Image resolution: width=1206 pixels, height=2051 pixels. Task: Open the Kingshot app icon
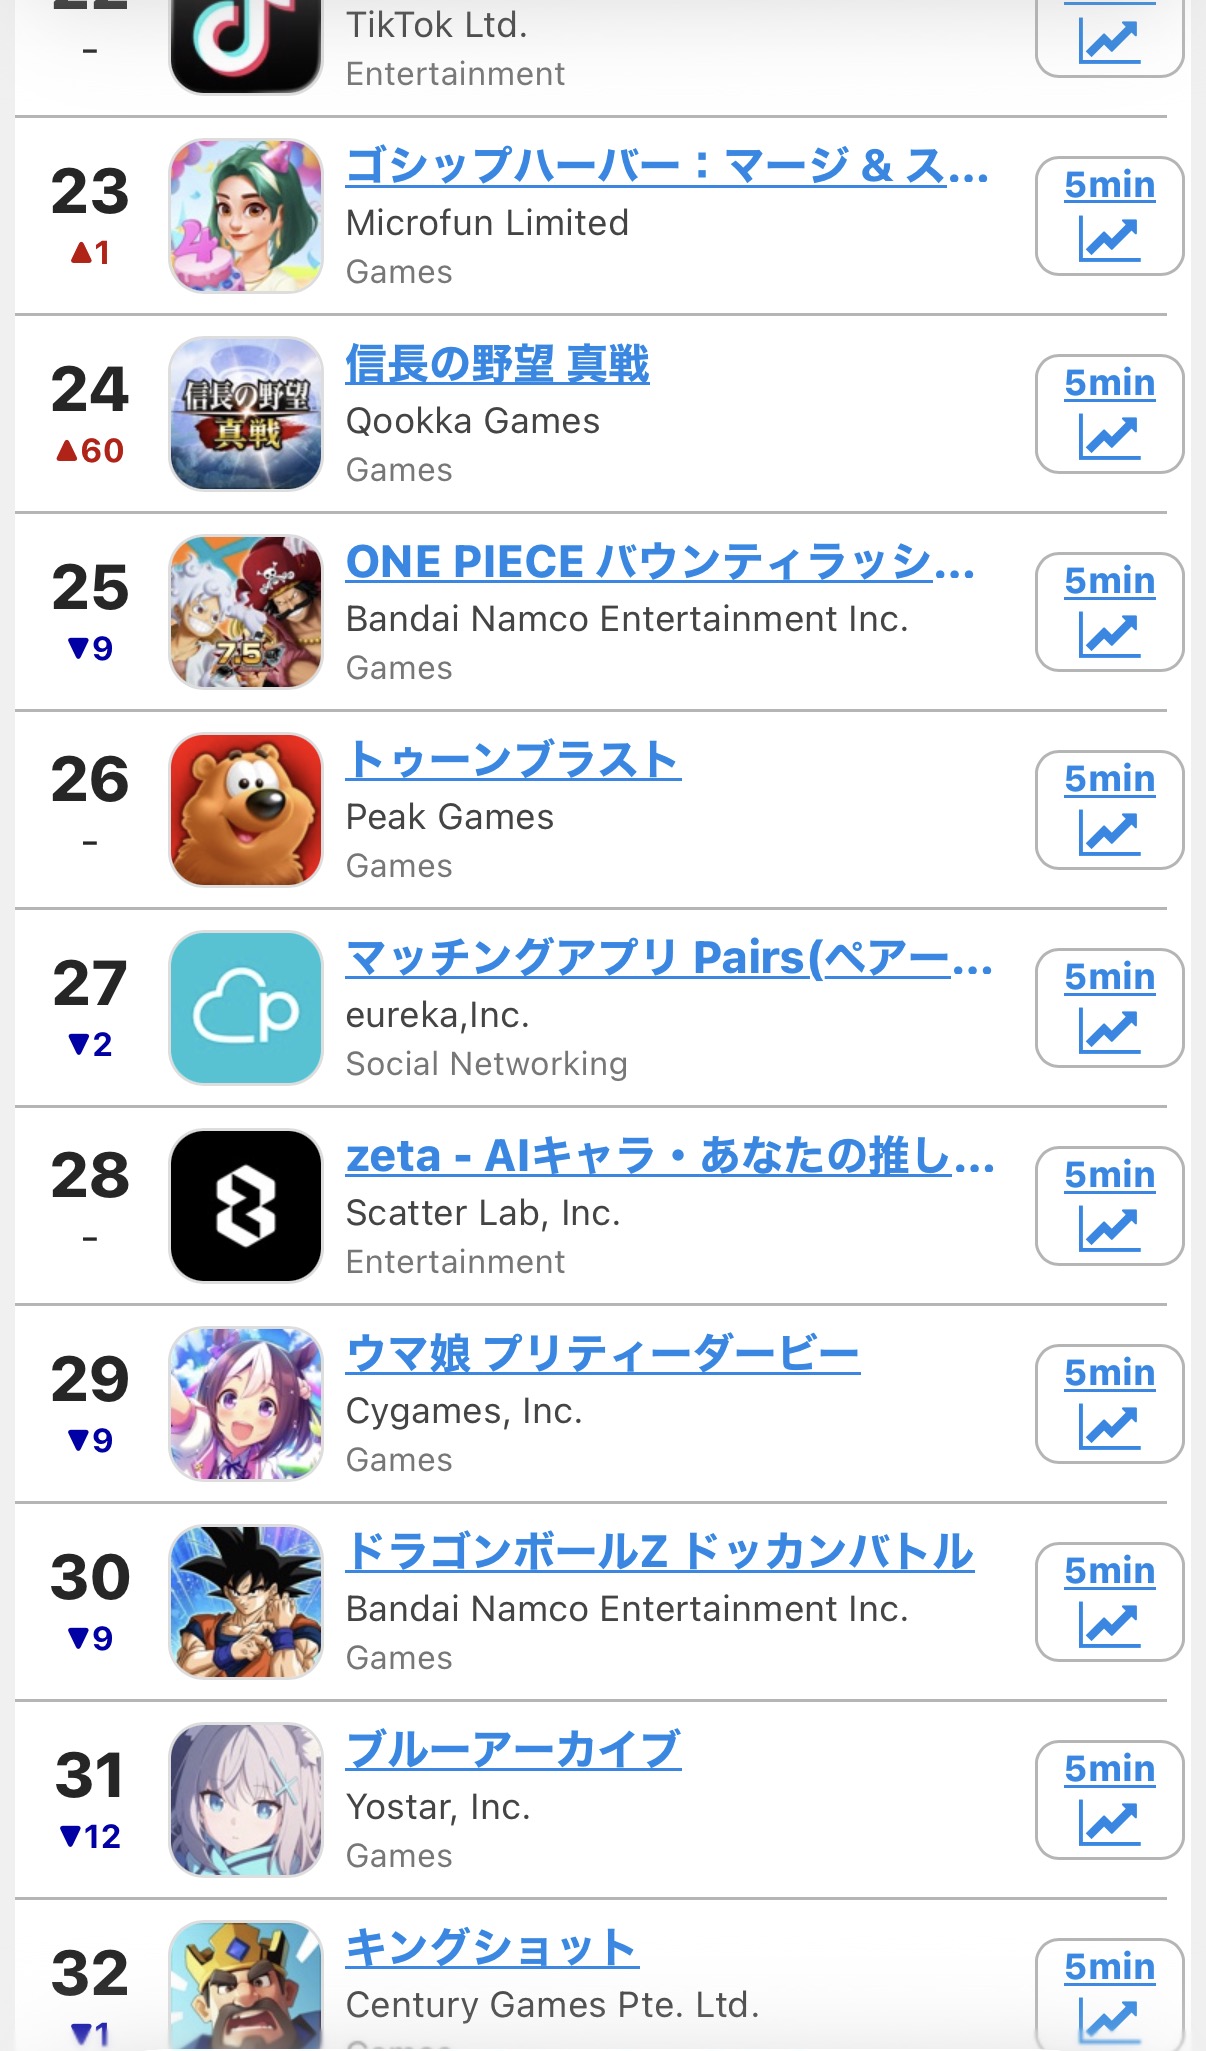pos(246,1985)
